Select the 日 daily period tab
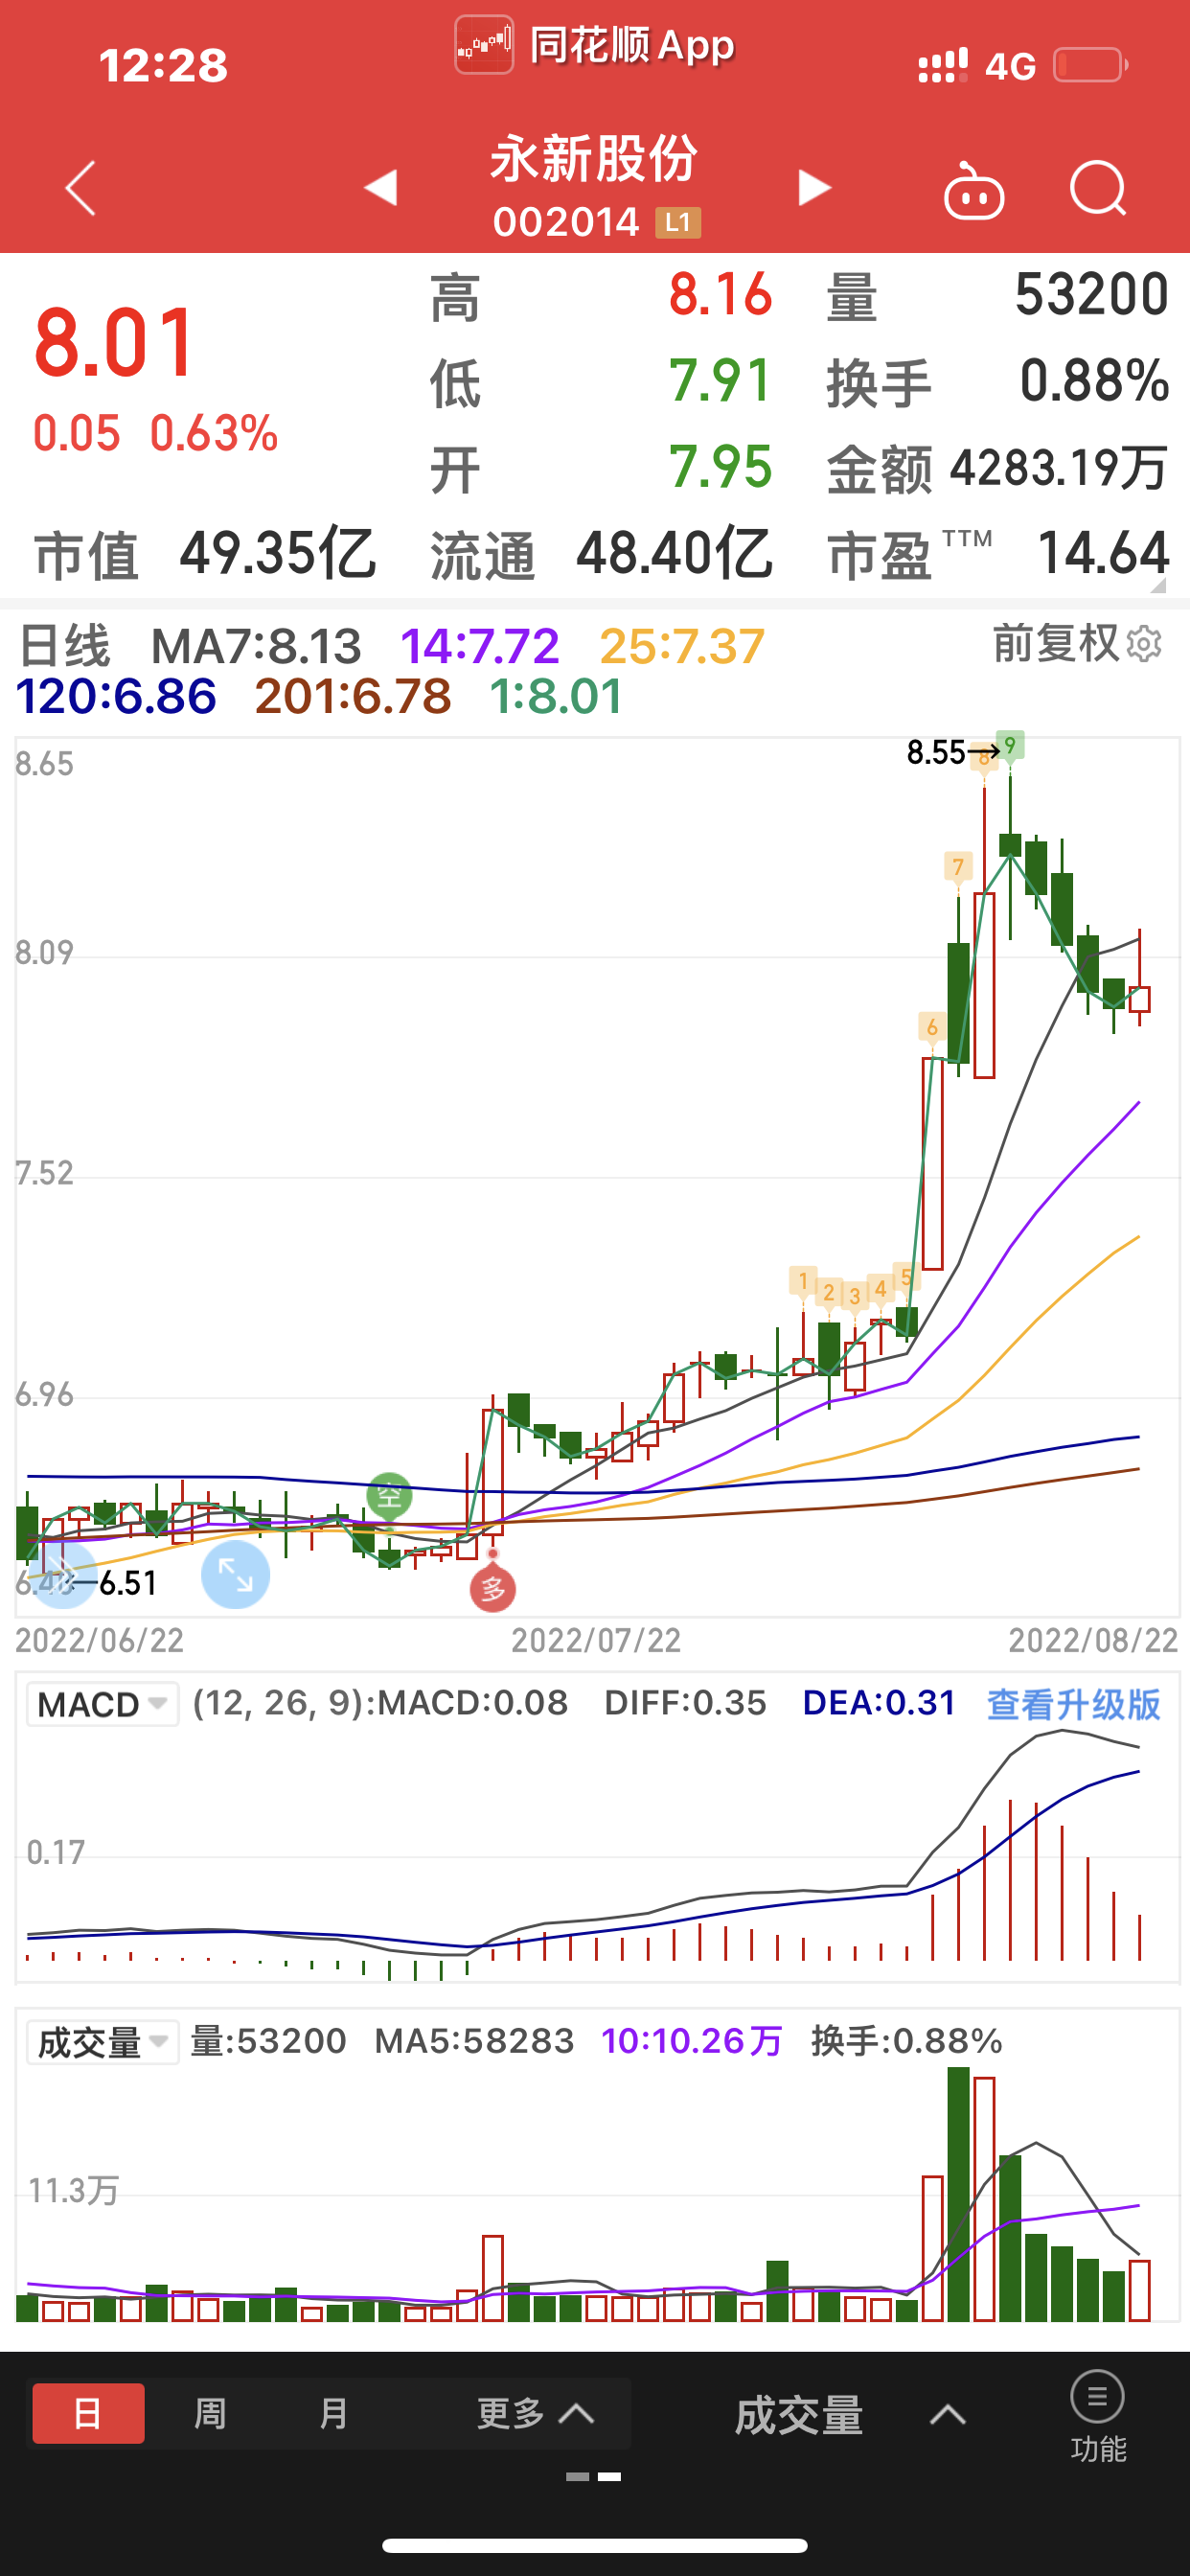This screenshot has width=1190, height=2576. pyautogui.click(x=88, y=2413)
